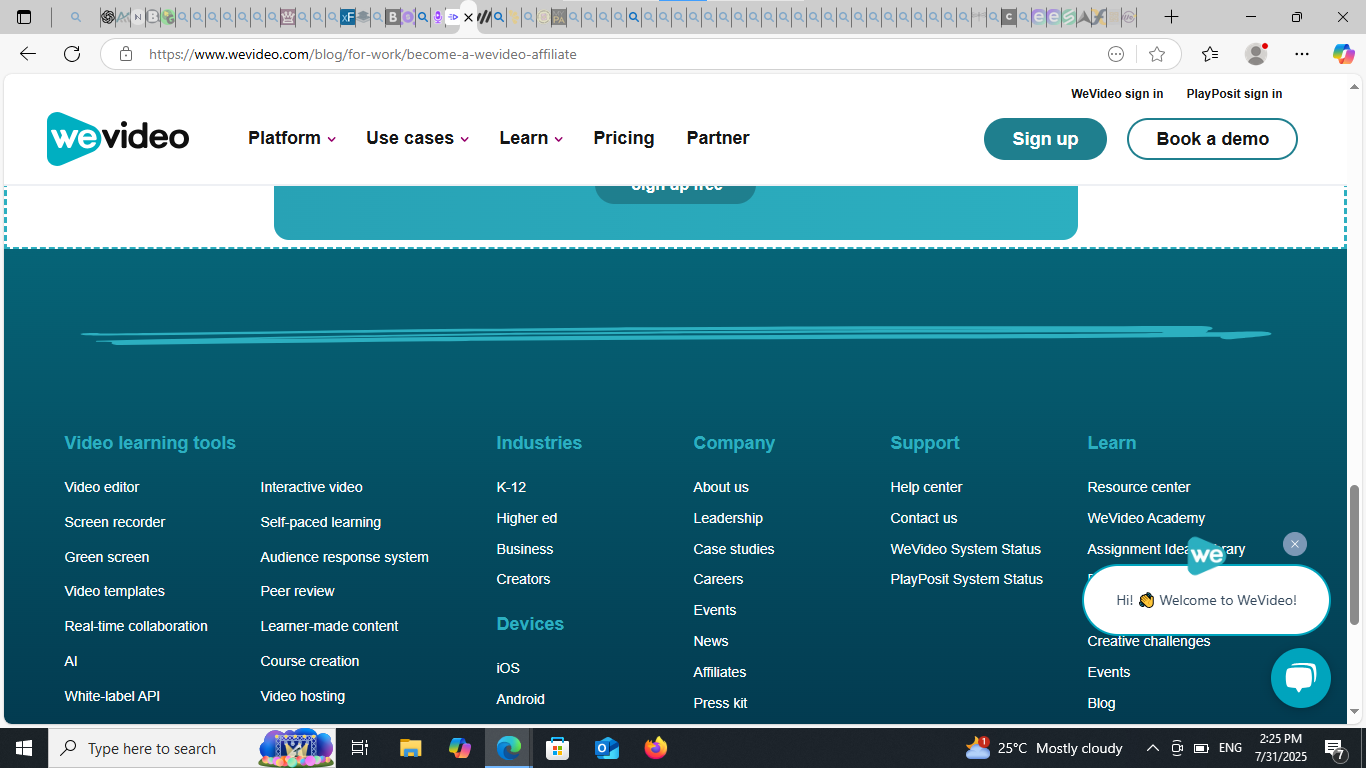Open the Audience response system link

click(x=344, y=557)
